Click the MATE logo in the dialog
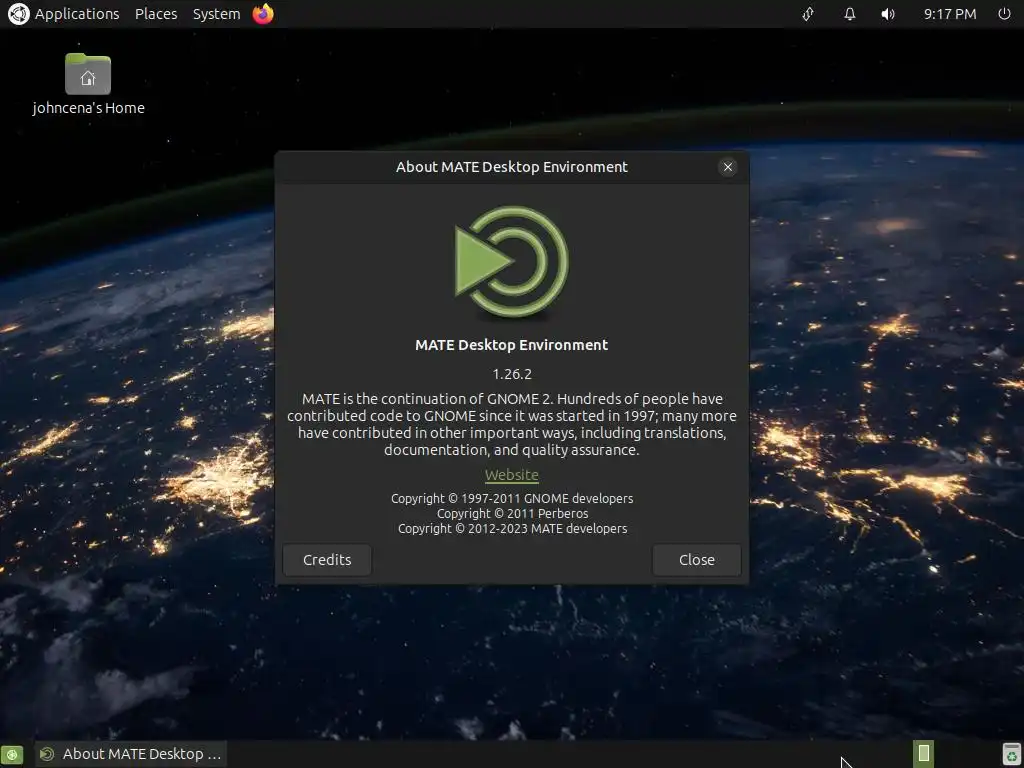This screenshot has height=768, width=1024. tap(512, 261)
